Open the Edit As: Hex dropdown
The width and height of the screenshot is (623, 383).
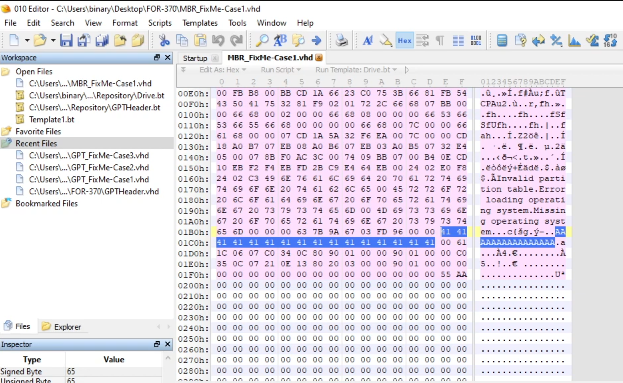coord(223,70)
